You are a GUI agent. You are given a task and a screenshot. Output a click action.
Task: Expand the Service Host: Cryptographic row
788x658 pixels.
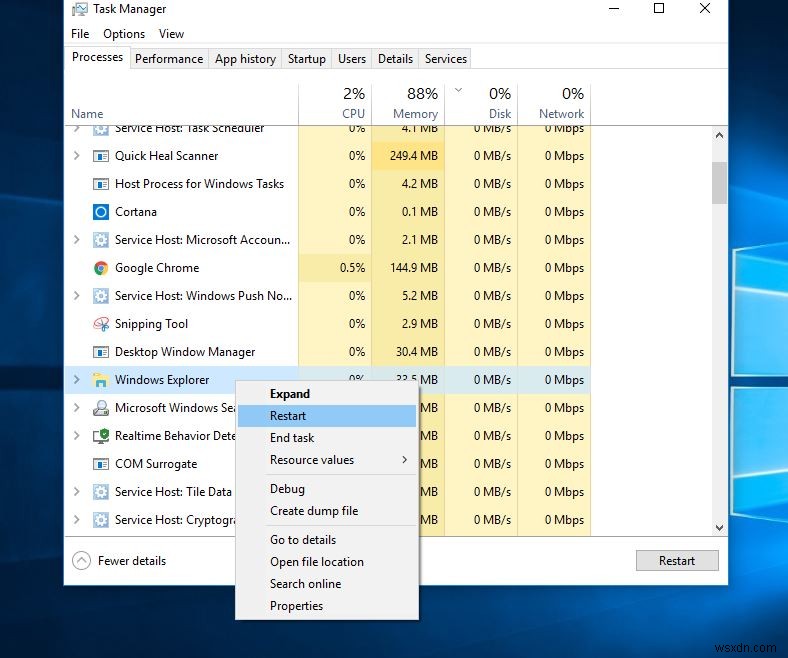[76, 519]
